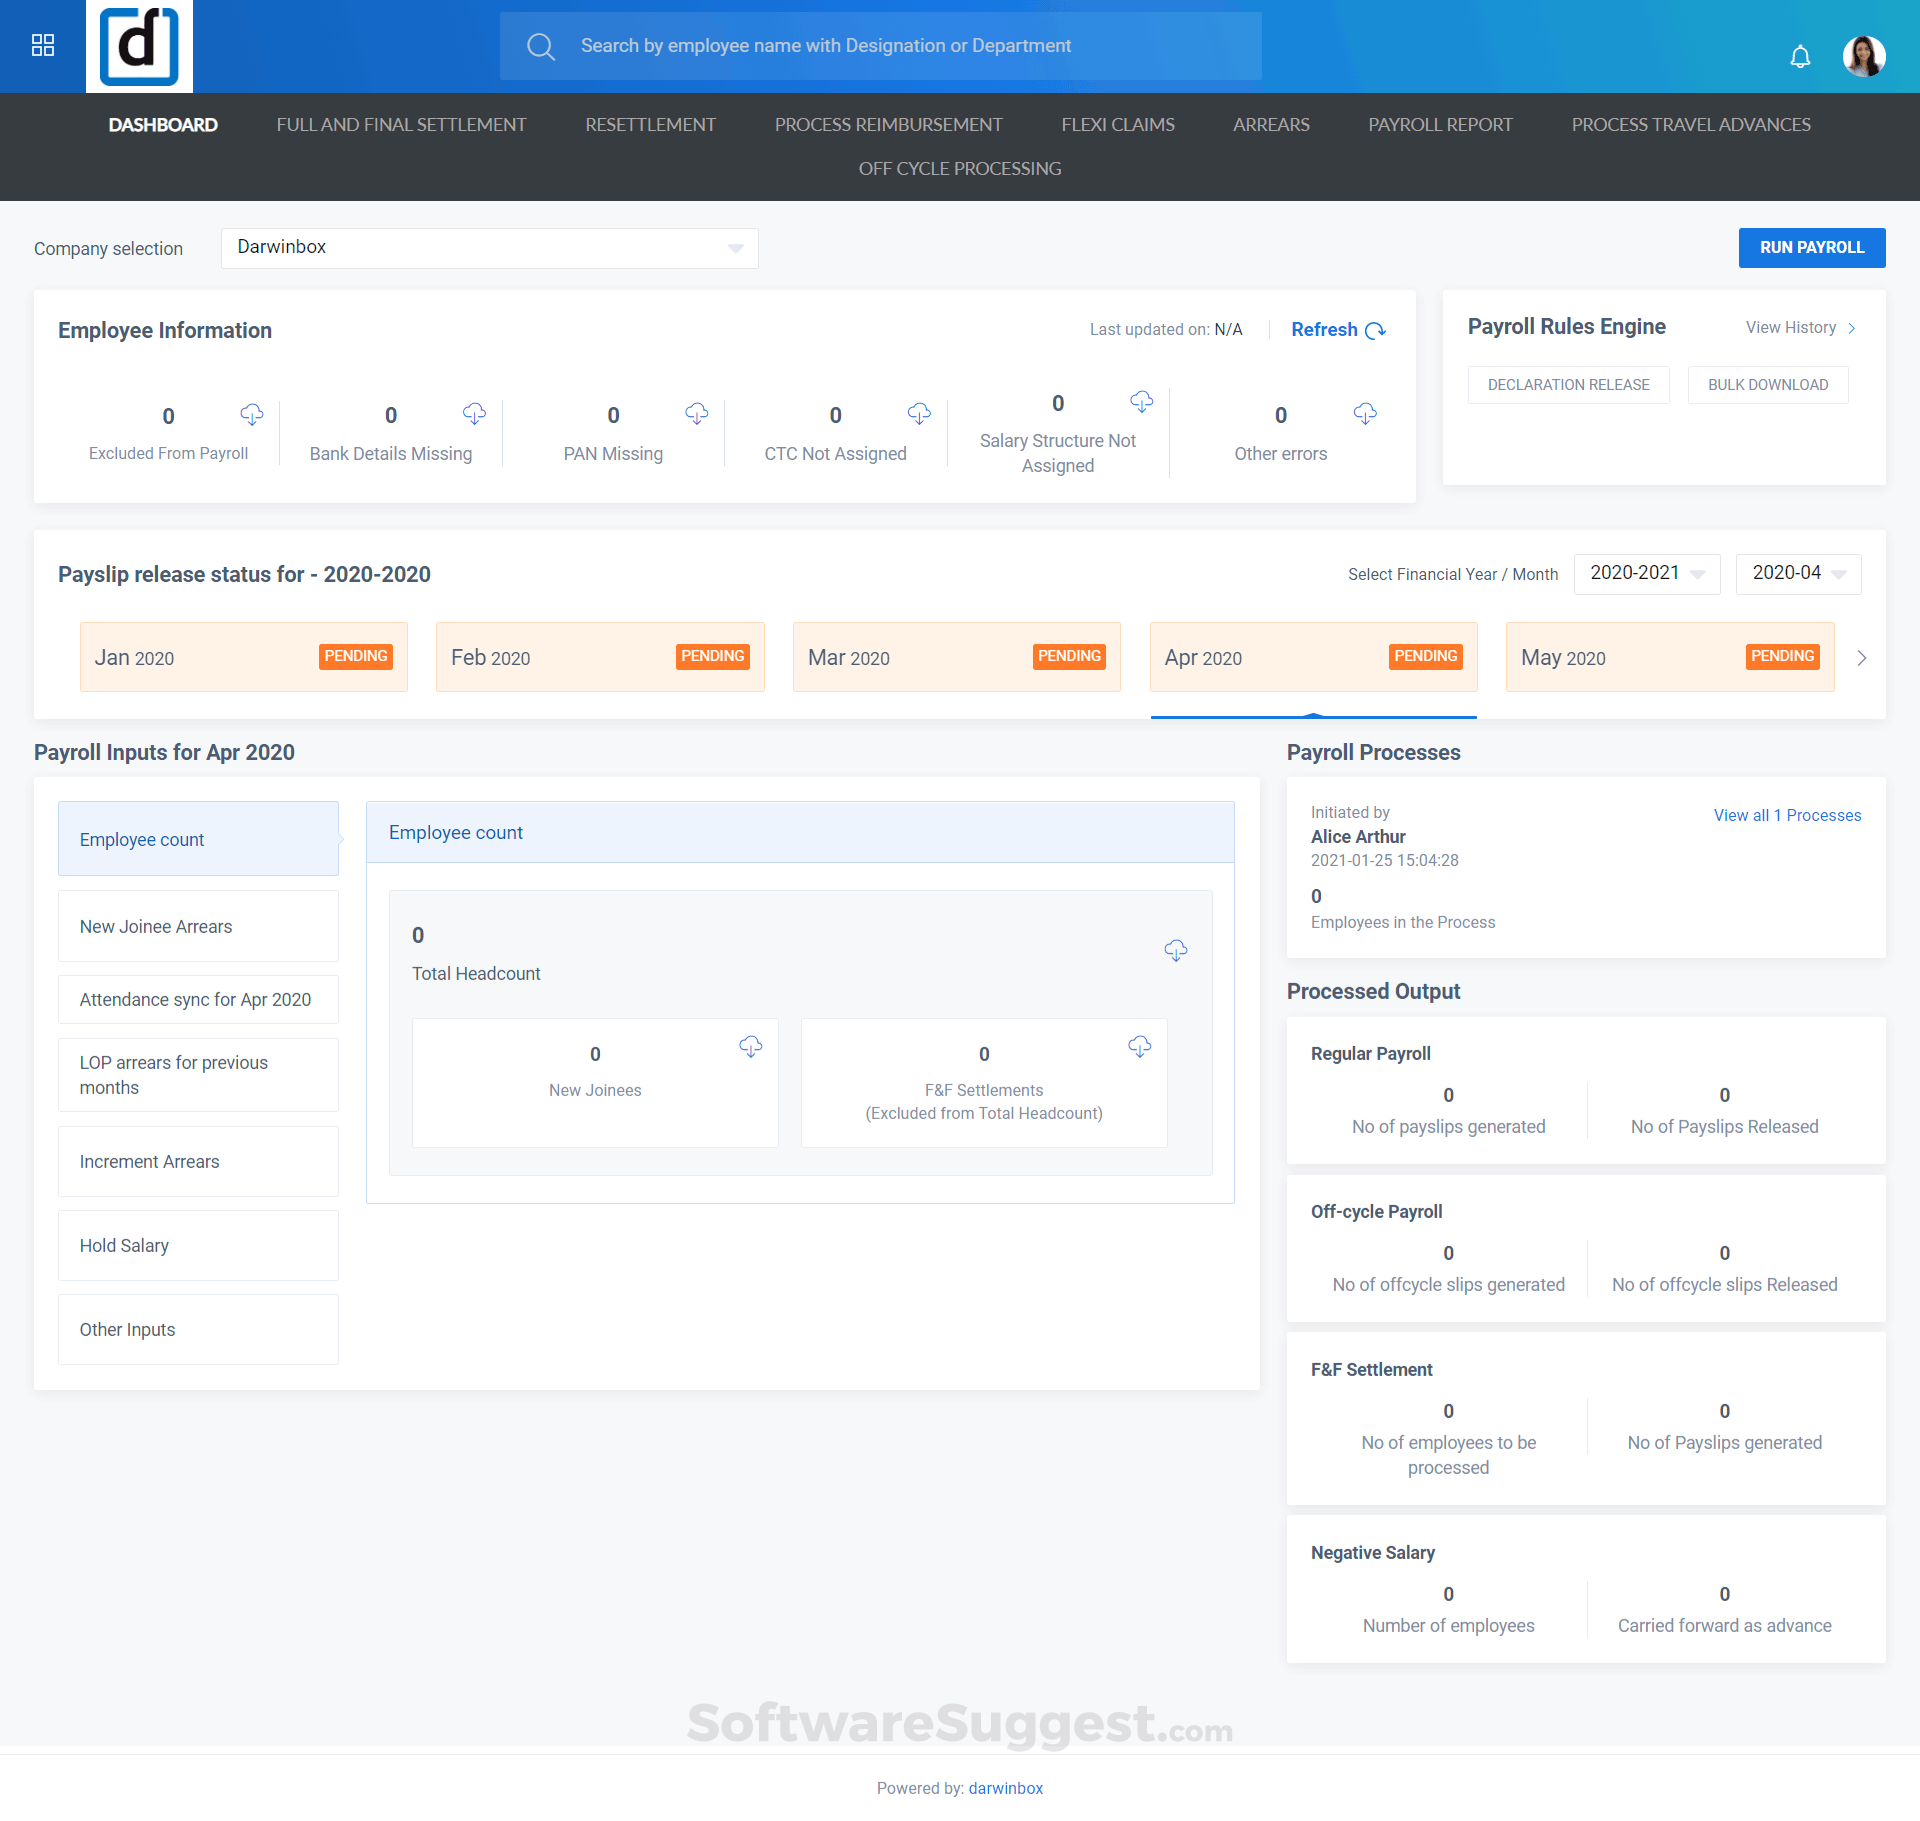The height and width of the screenshot is (1821, 1920).
Task: Select the Apr 2020 pending payslip card
Action: [x=1313, y=657]
